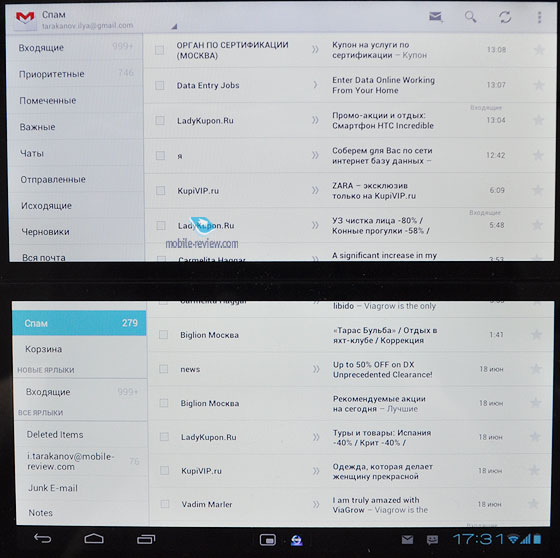This screenshot has height=558, width=560.
Task: Tap importance chevron on Vadim Marler email
Action: tap(316, 504)
